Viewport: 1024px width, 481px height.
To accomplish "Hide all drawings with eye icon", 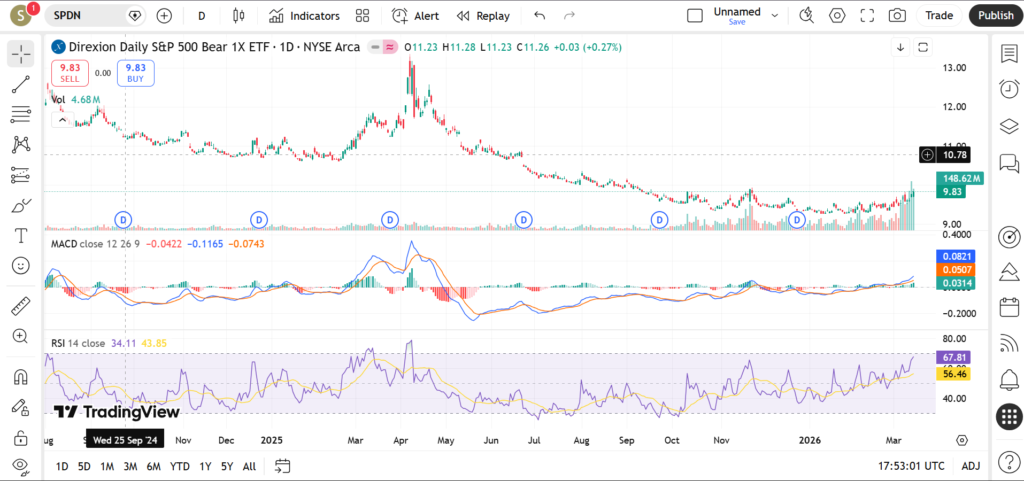I will point(20,464).
